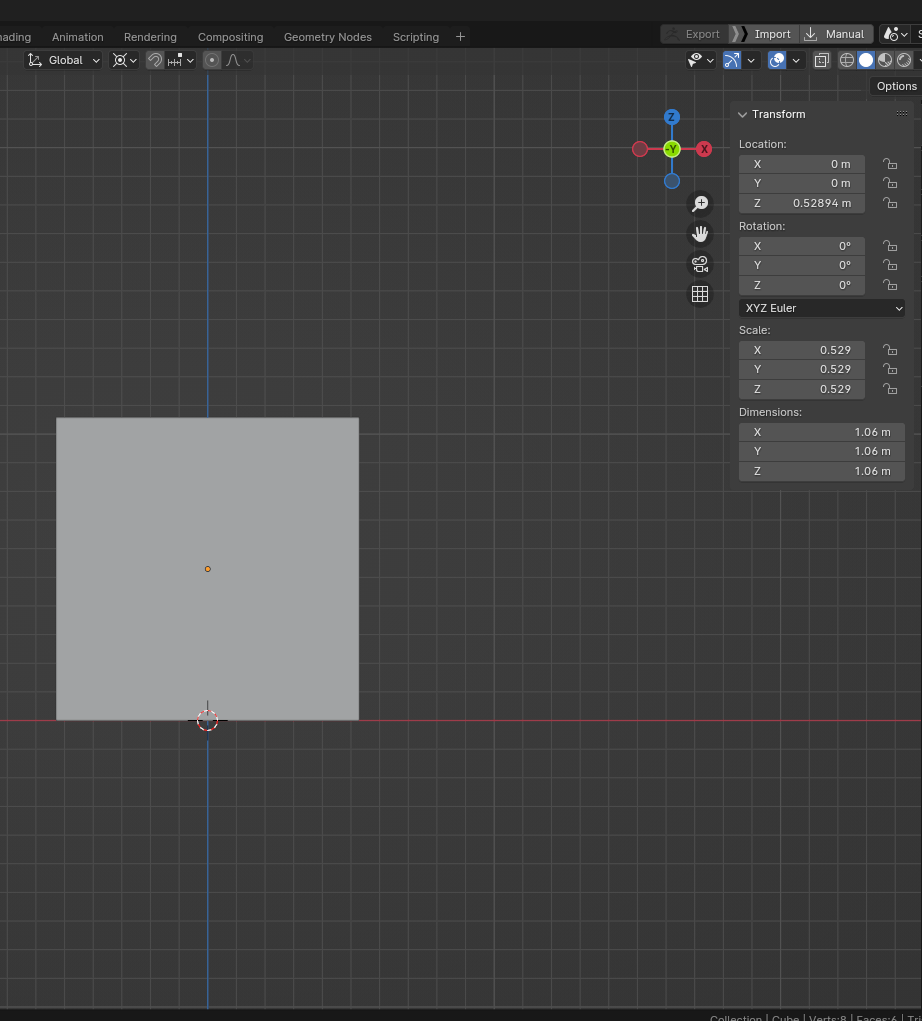The height and width of the screenshot is (1021, 922).
Task: Click the Zoom view magnifier icon
Action: tap(700, 204)
